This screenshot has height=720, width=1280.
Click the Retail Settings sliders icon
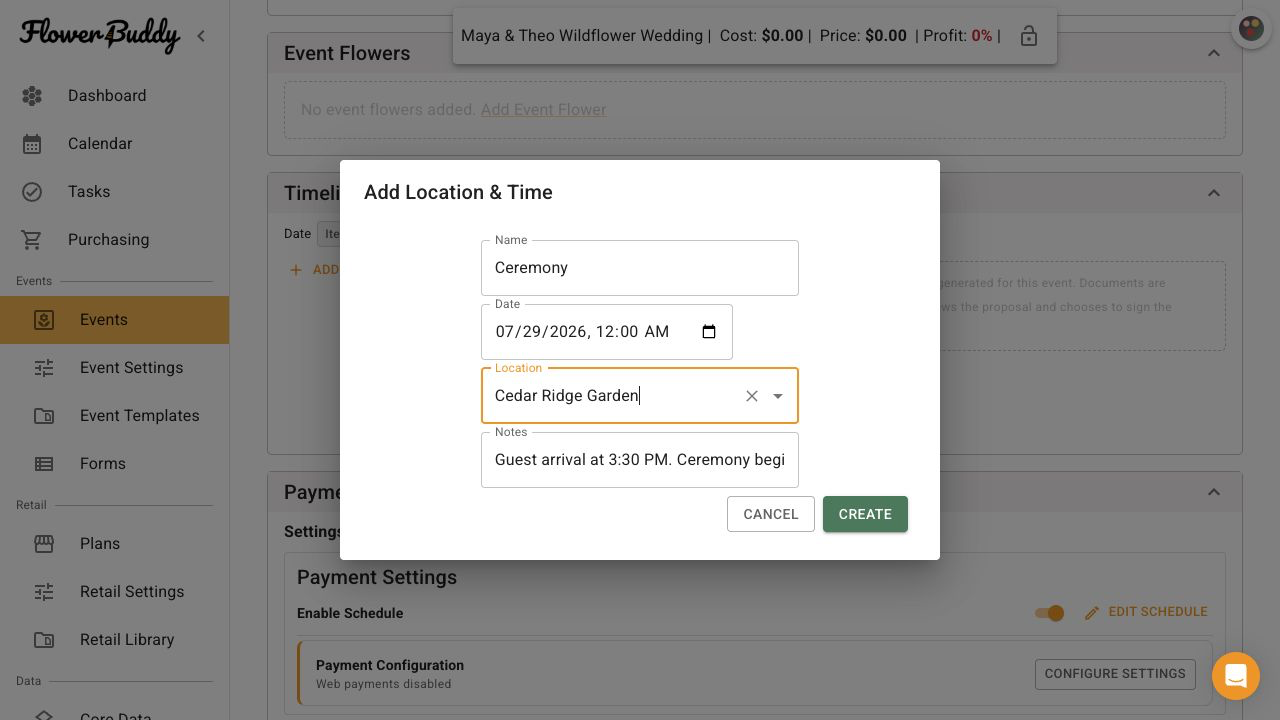(44, 592)
